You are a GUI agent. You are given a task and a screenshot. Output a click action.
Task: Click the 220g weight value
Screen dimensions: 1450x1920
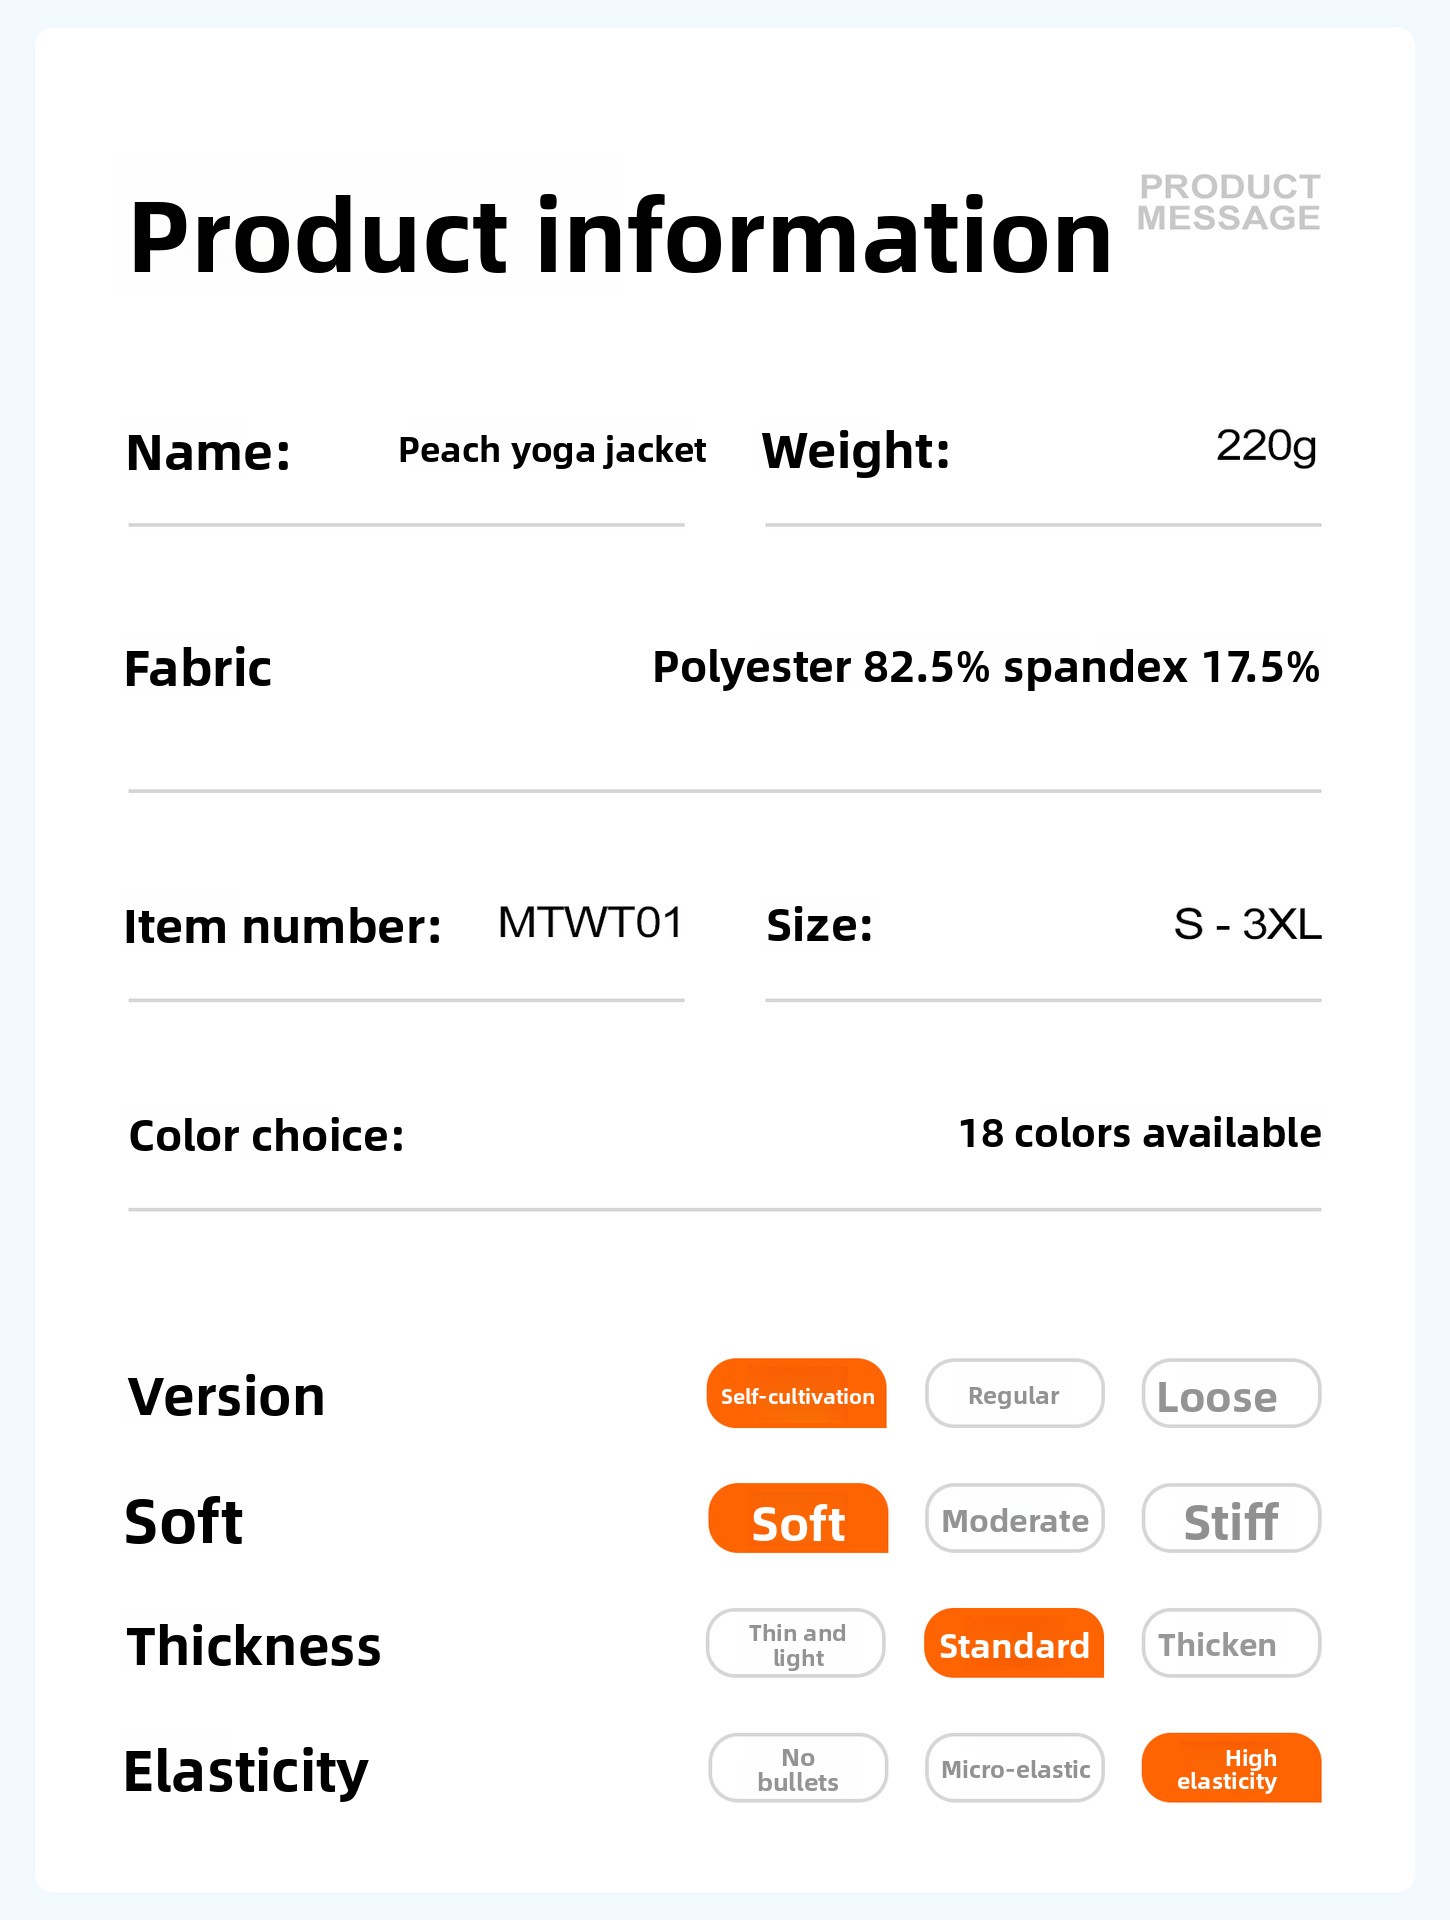pyautogui.click(x=1266, y=446)
